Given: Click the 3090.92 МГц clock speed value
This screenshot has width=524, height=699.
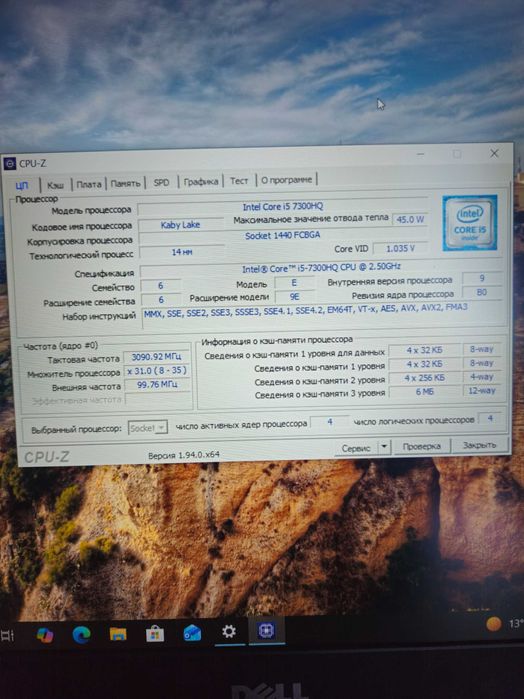Looking at the screenshot, I should coord(156,357).
